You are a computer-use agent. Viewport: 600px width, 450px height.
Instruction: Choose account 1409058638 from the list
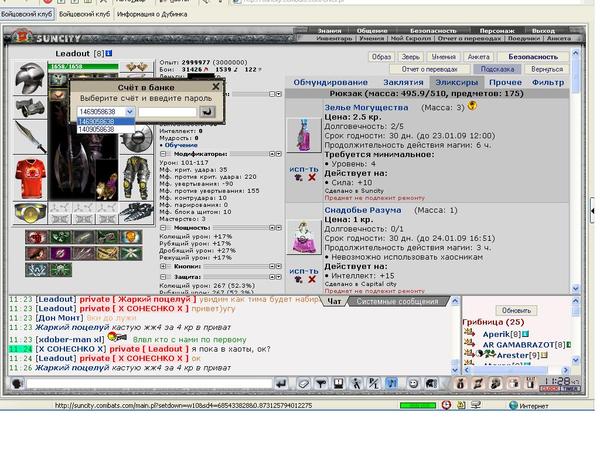[x=106, y=129]
